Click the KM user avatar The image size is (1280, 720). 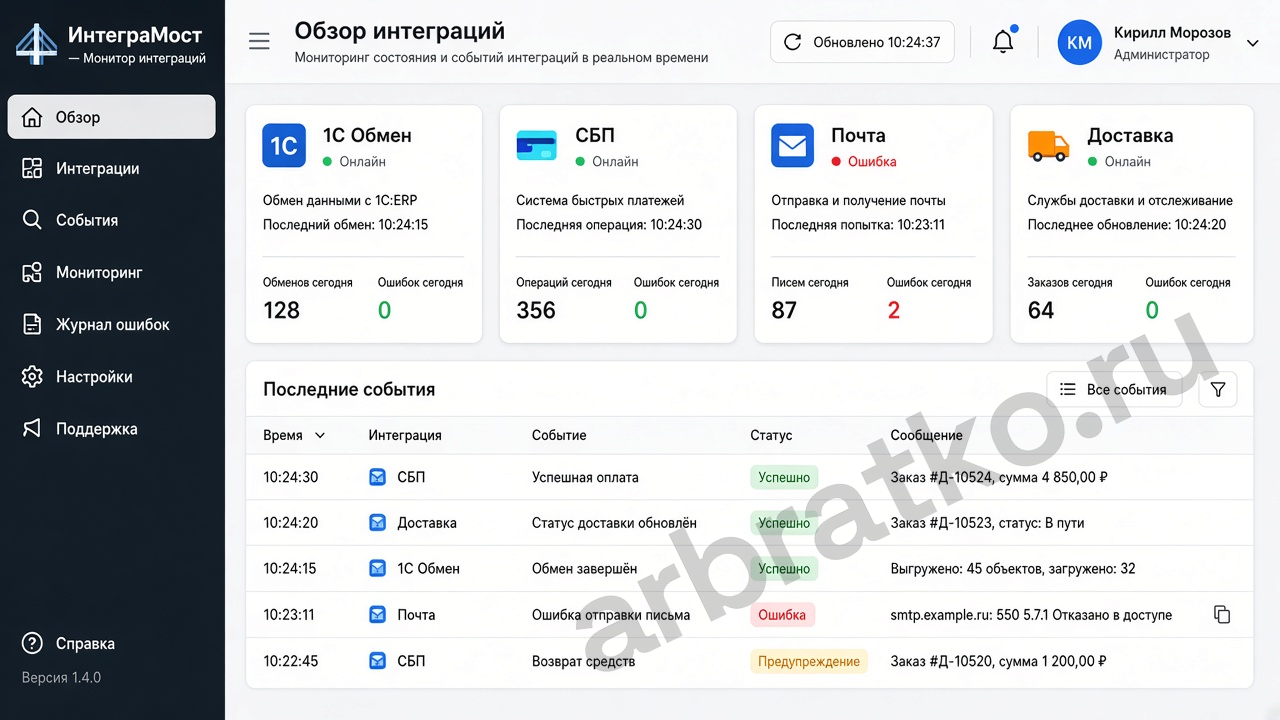tap(1079, 43)
